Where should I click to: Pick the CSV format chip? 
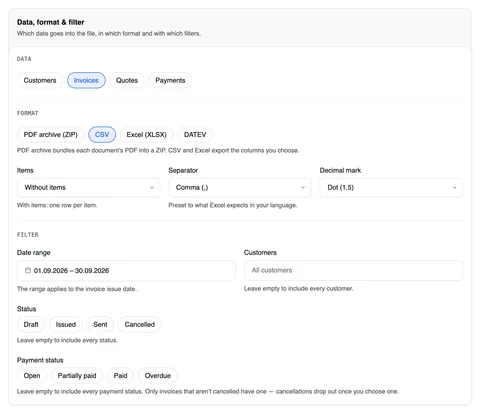point(102,135)
